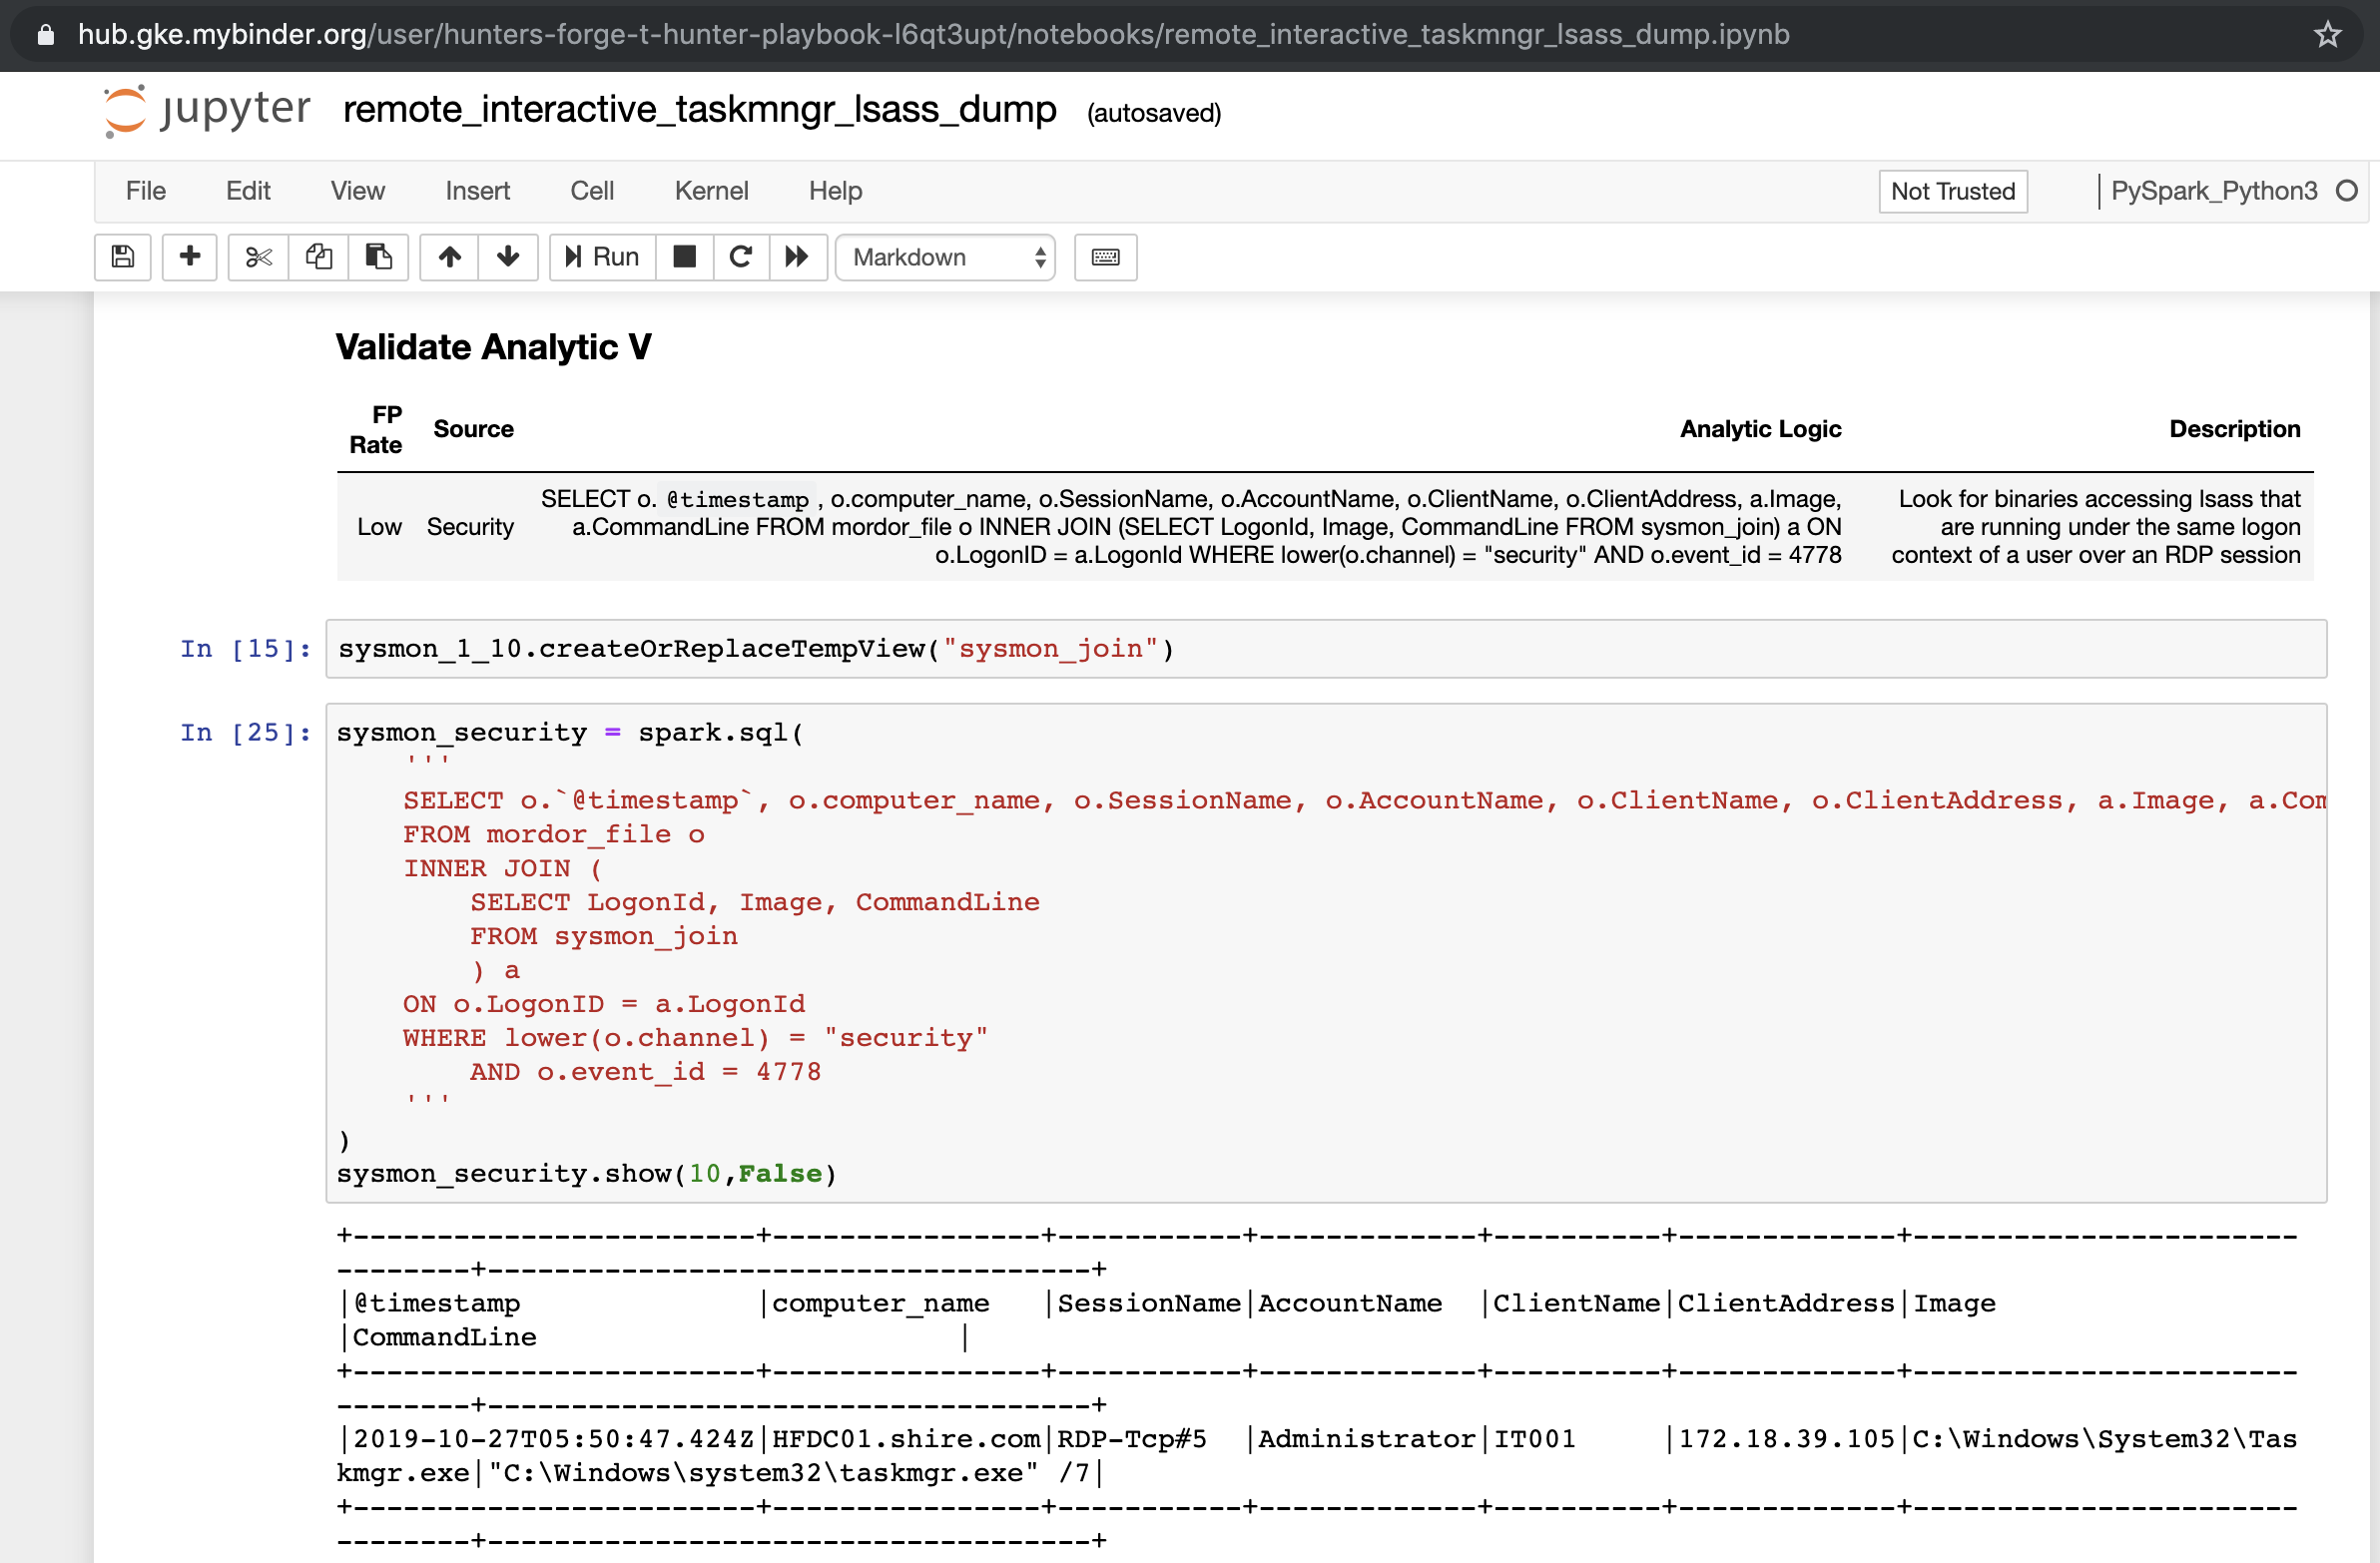Check kernel status via the kernel circle indicator
Screen dimensions: 2380x1563
pyautogui.click(x=2349, y=191)
